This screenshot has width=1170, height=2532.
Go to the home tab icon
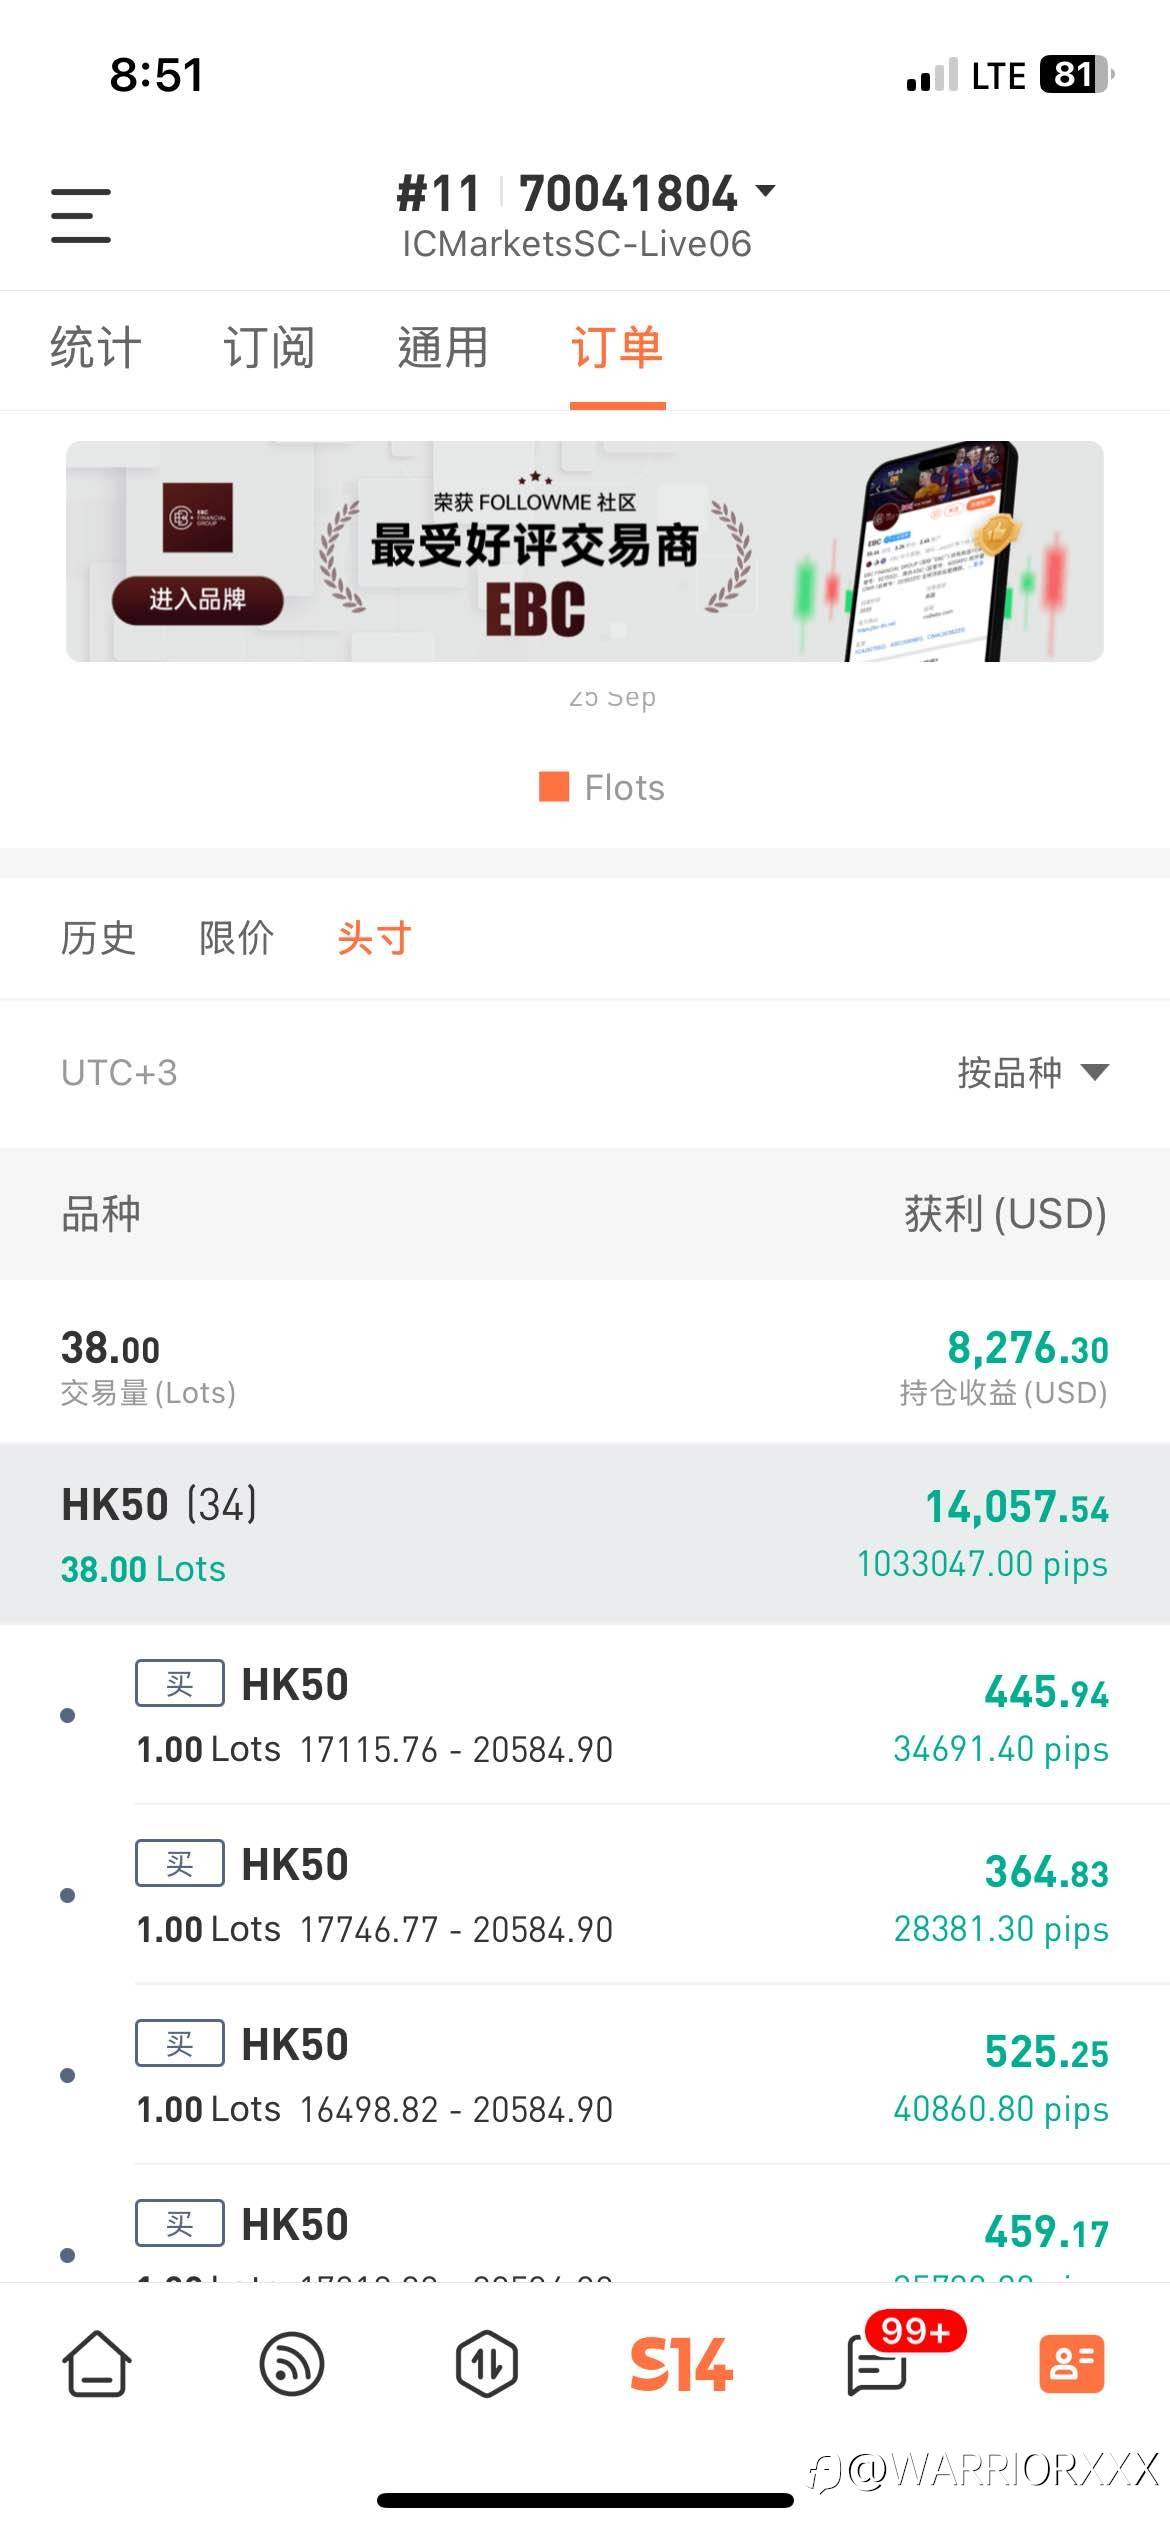(97, 2363)
